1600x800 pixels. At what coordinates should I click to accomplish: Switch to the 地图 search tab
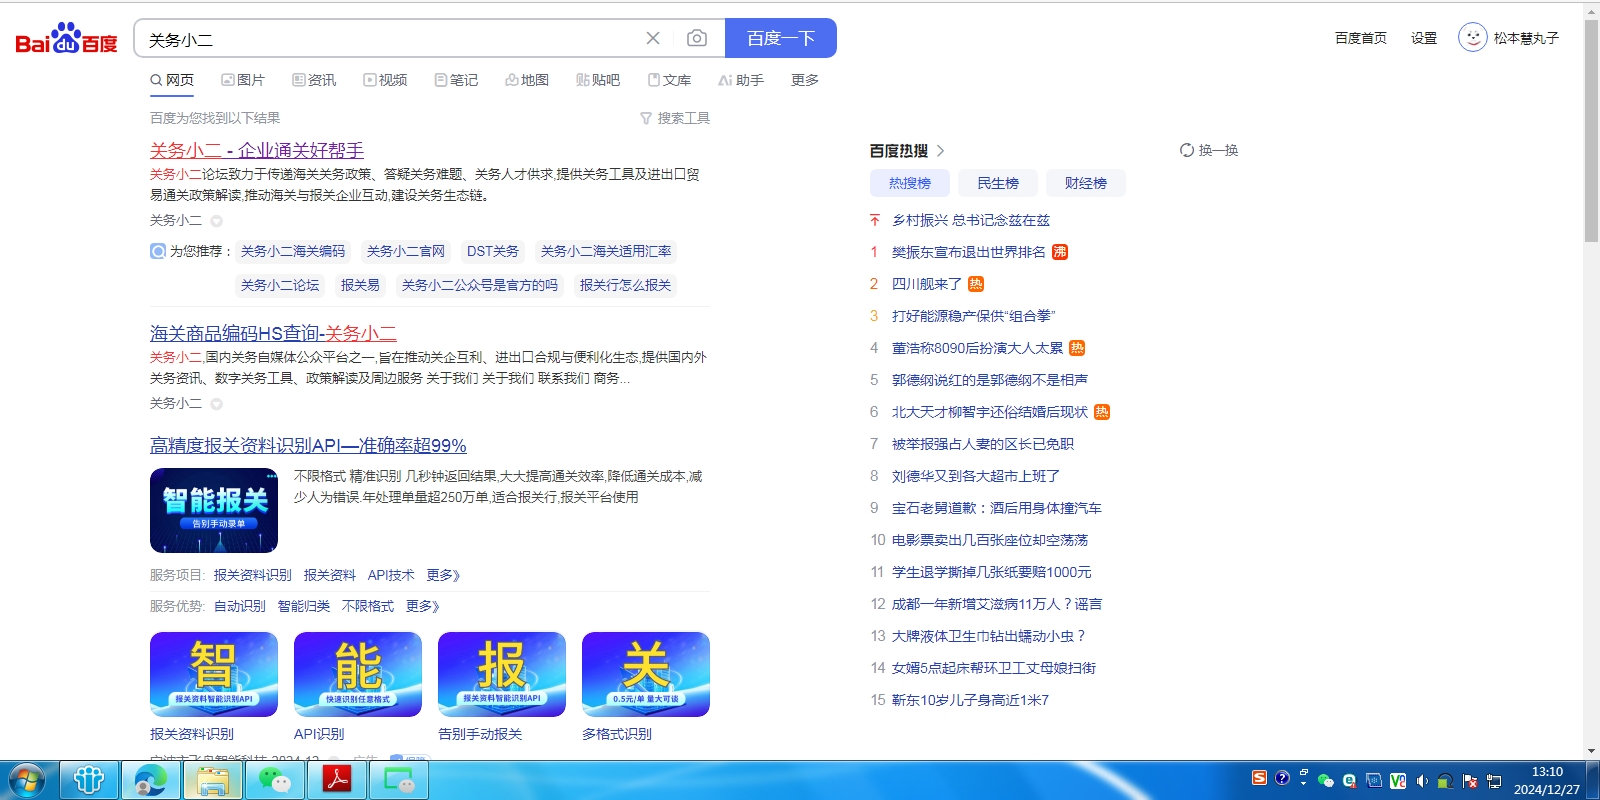coord(527,80)
